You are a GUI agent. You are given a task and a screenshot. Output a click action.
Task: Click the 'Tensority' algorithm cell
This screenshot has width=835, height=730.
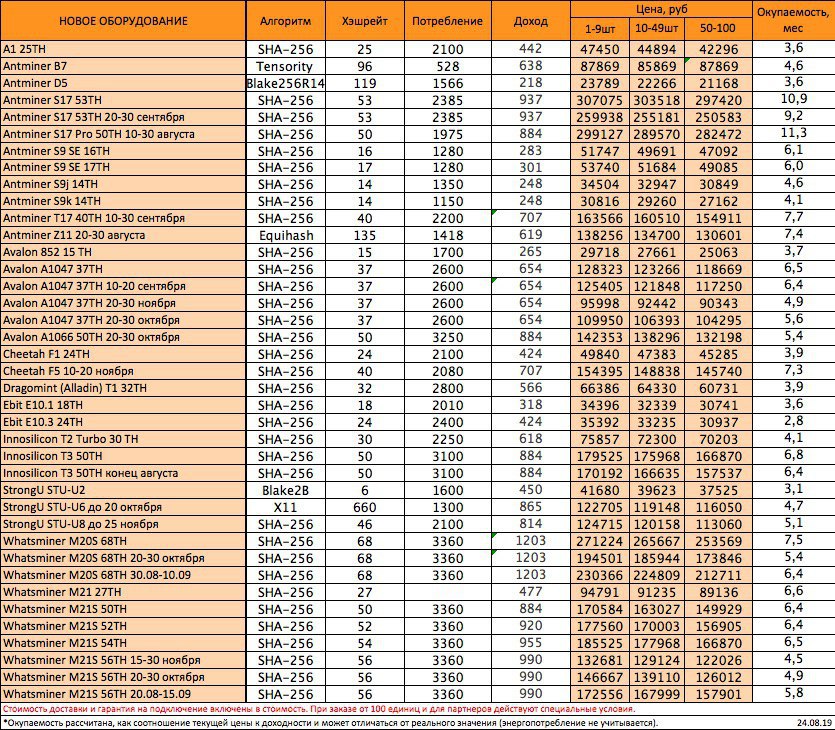[x=285, y=66]
